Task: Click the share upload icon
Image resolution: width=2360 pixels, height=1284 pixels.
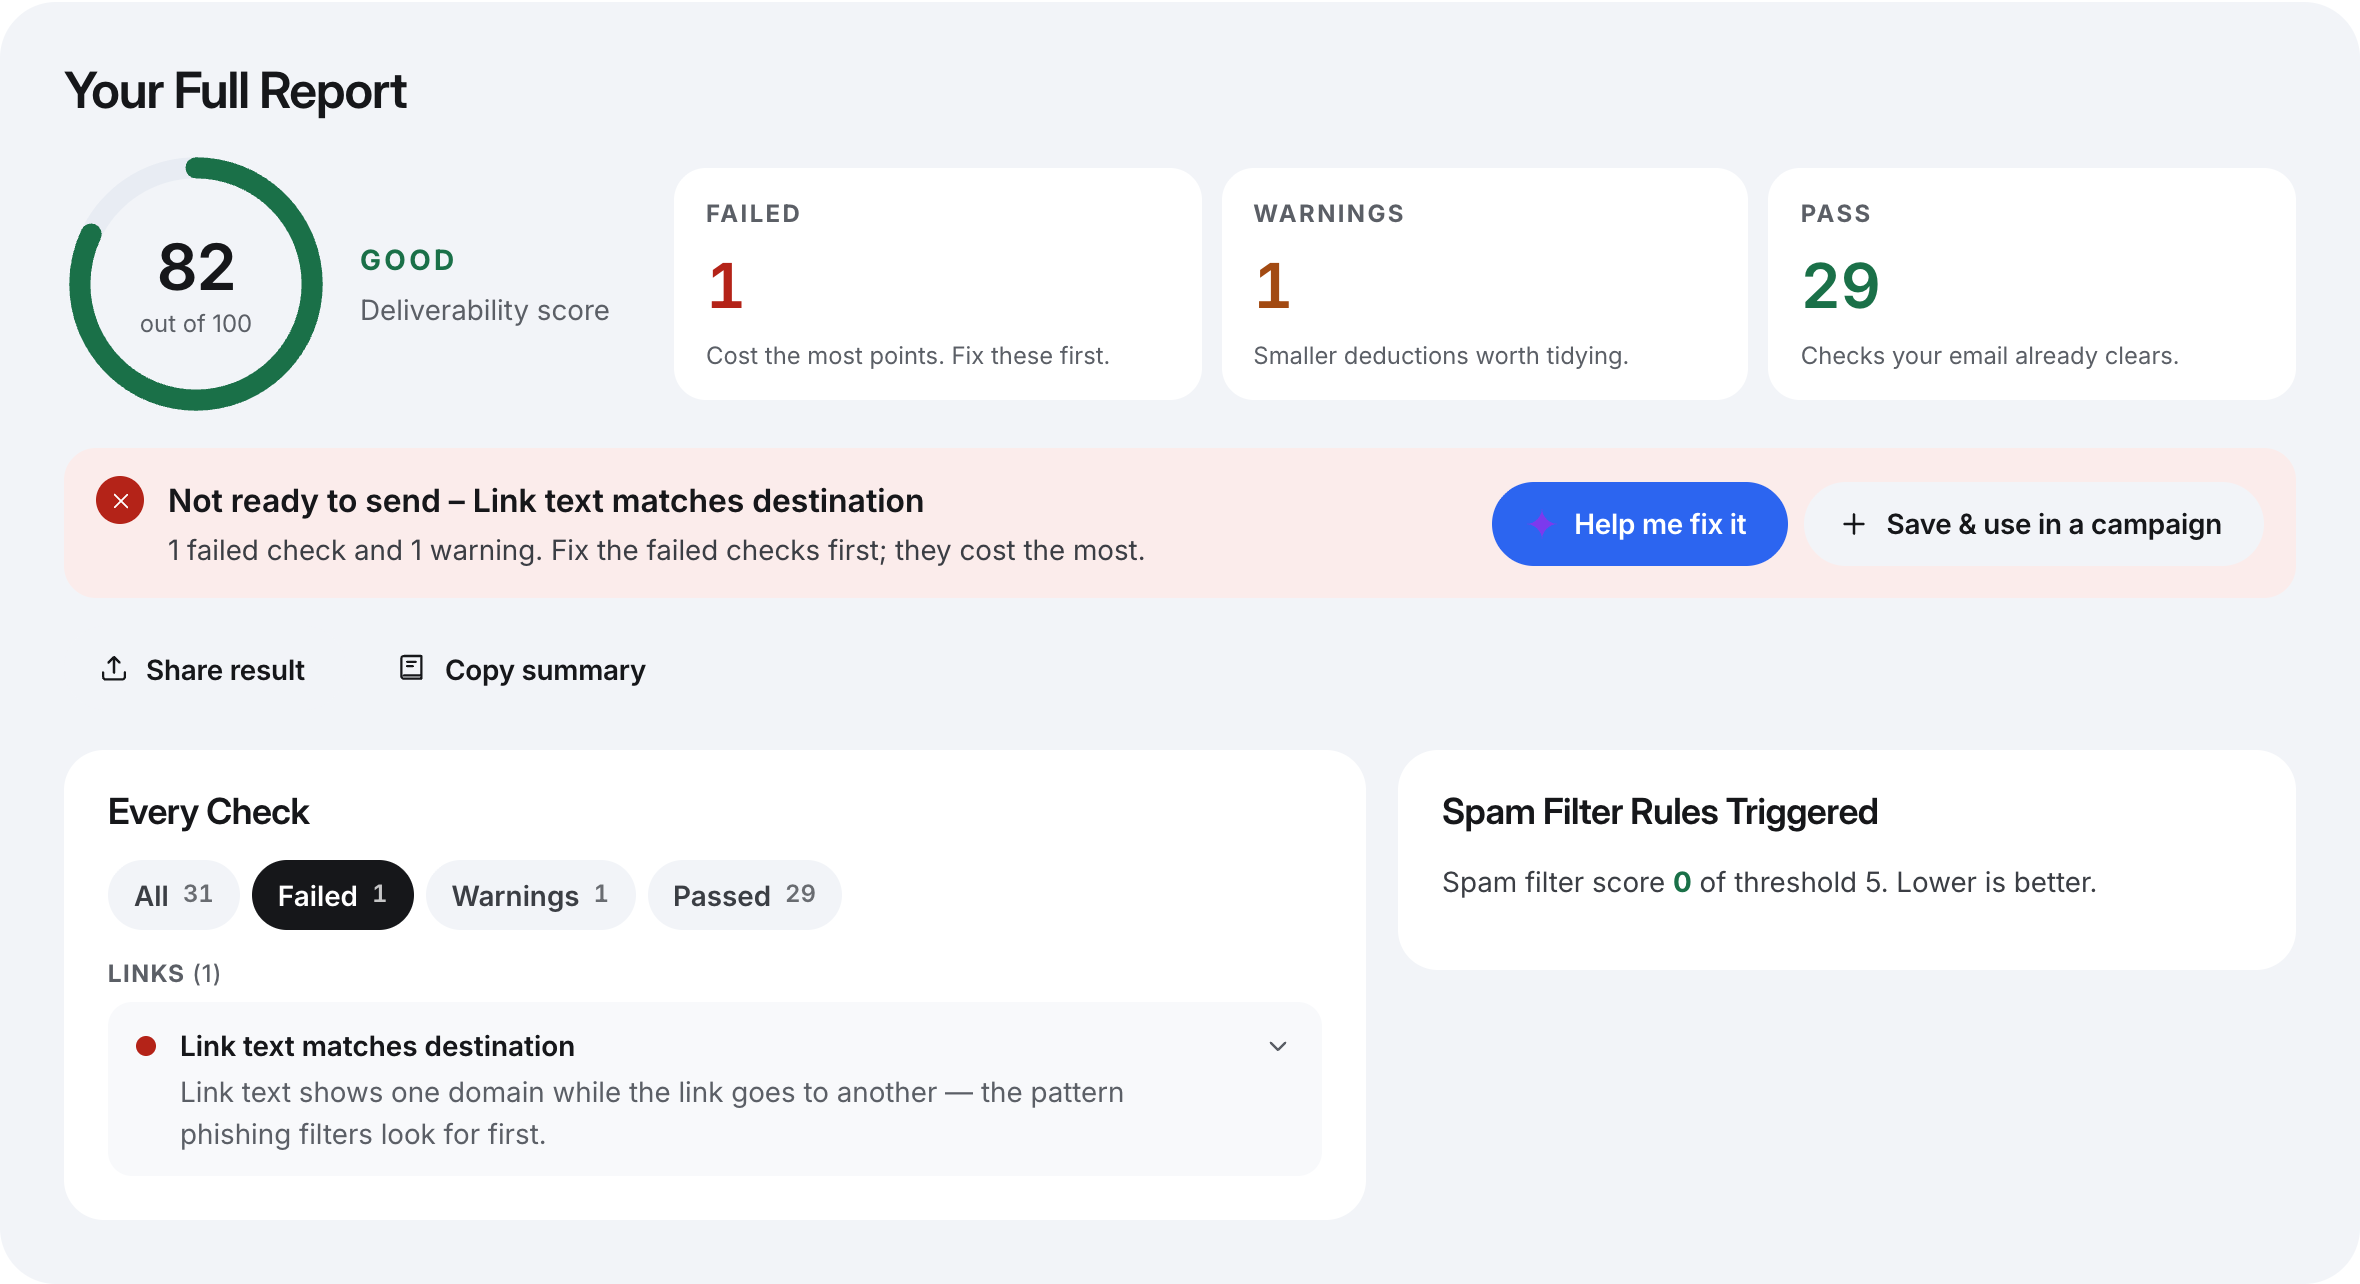Action: pos(114,669)
